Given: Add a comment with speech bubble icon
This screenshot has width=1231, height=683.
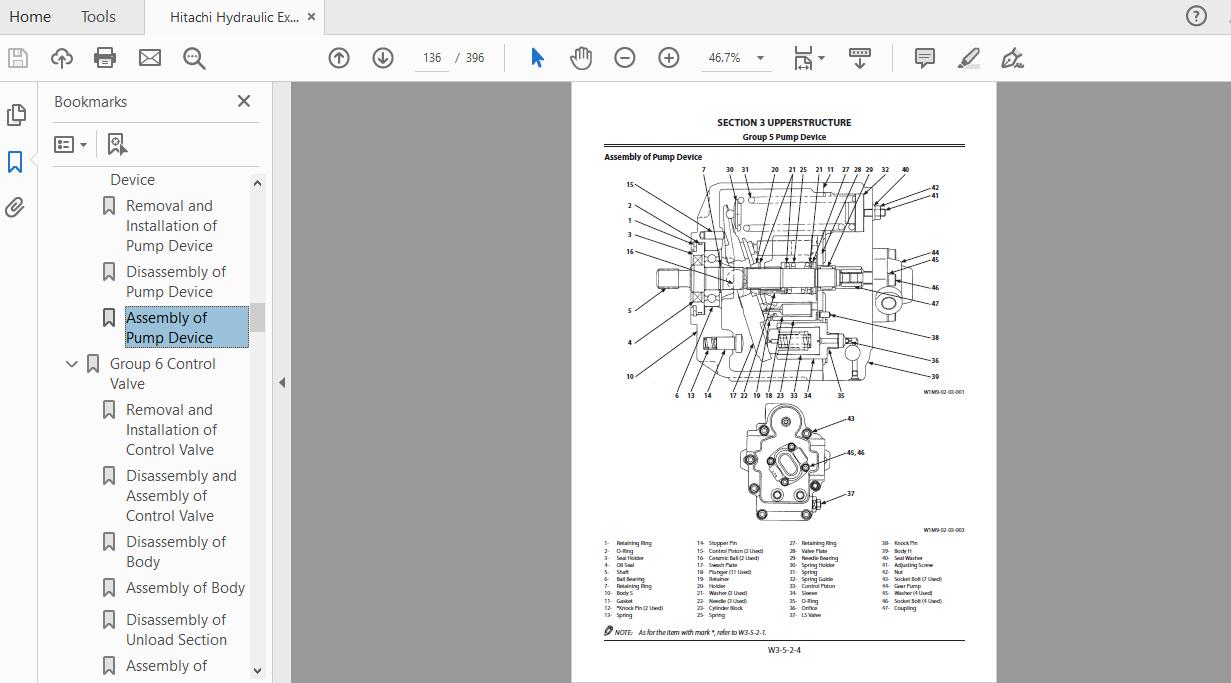Looking at the screenshot, I should (925, 58).
